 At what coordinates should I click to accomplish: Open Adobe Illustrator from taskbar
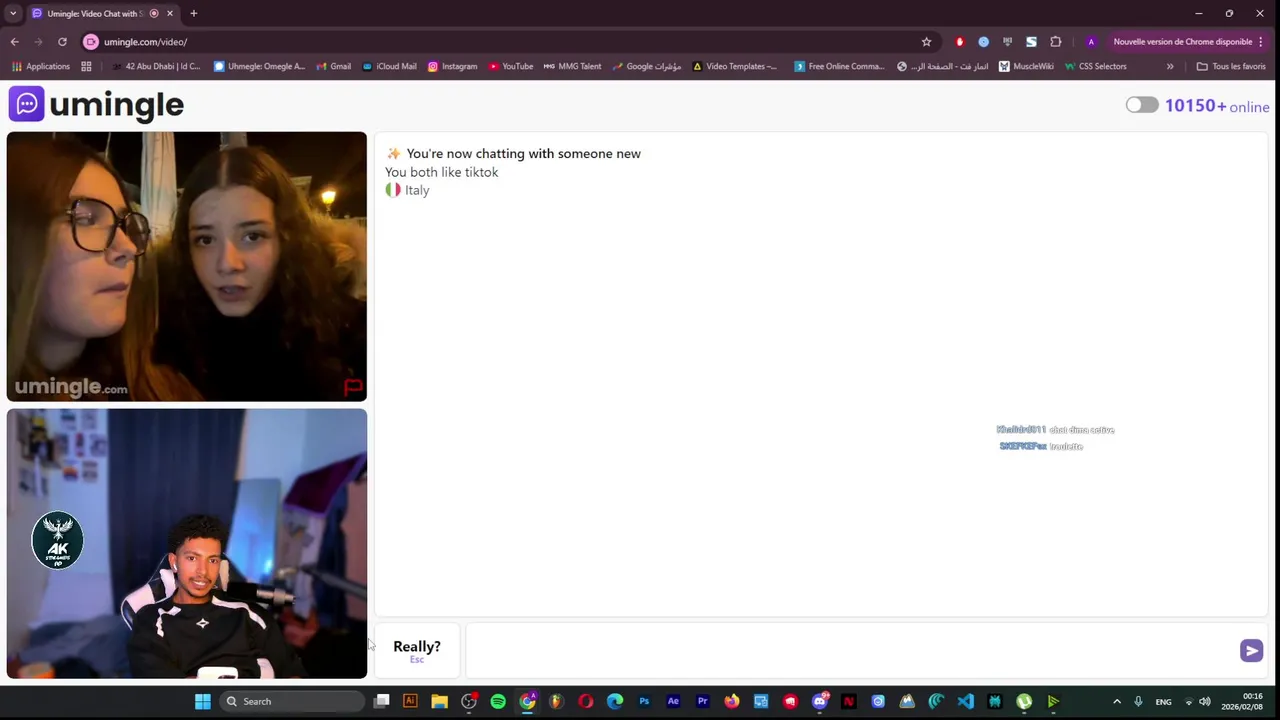click(x=410, y=701)
